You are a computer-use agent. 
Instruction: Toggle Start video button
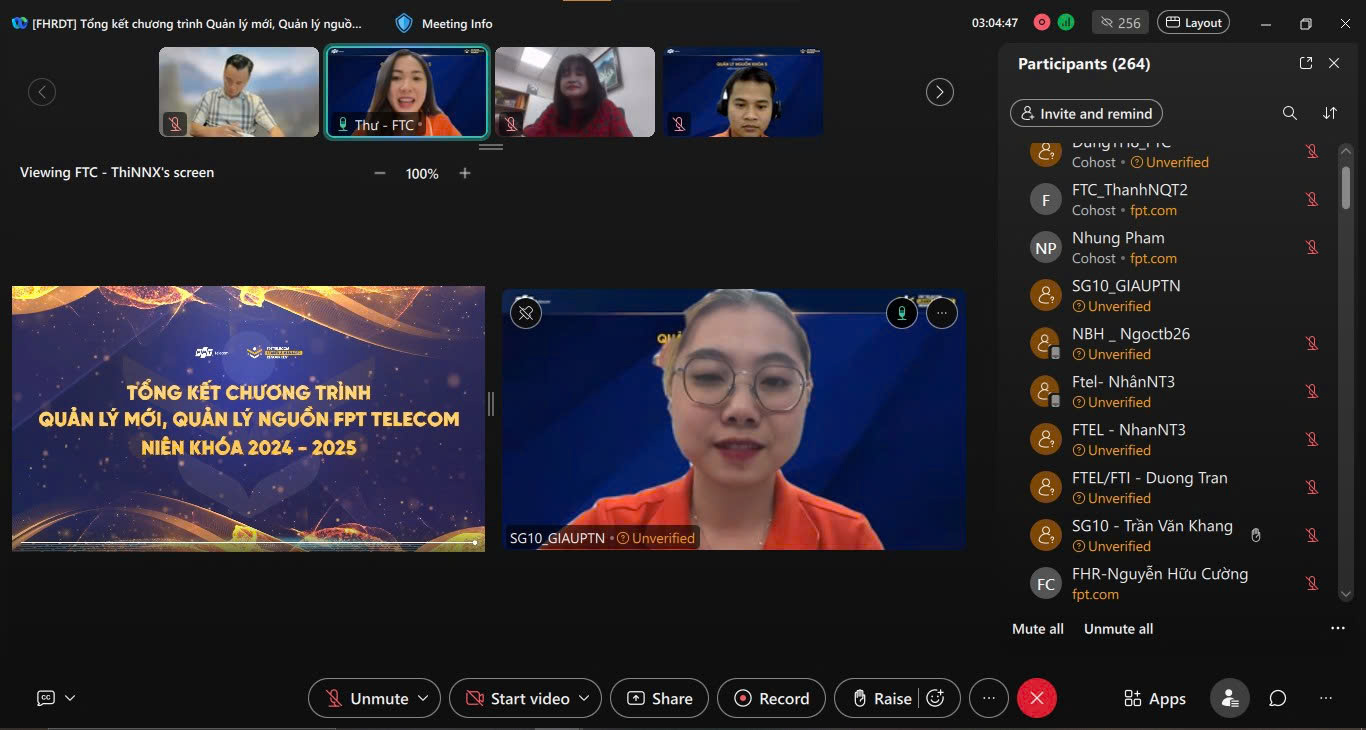click(517, 698)
